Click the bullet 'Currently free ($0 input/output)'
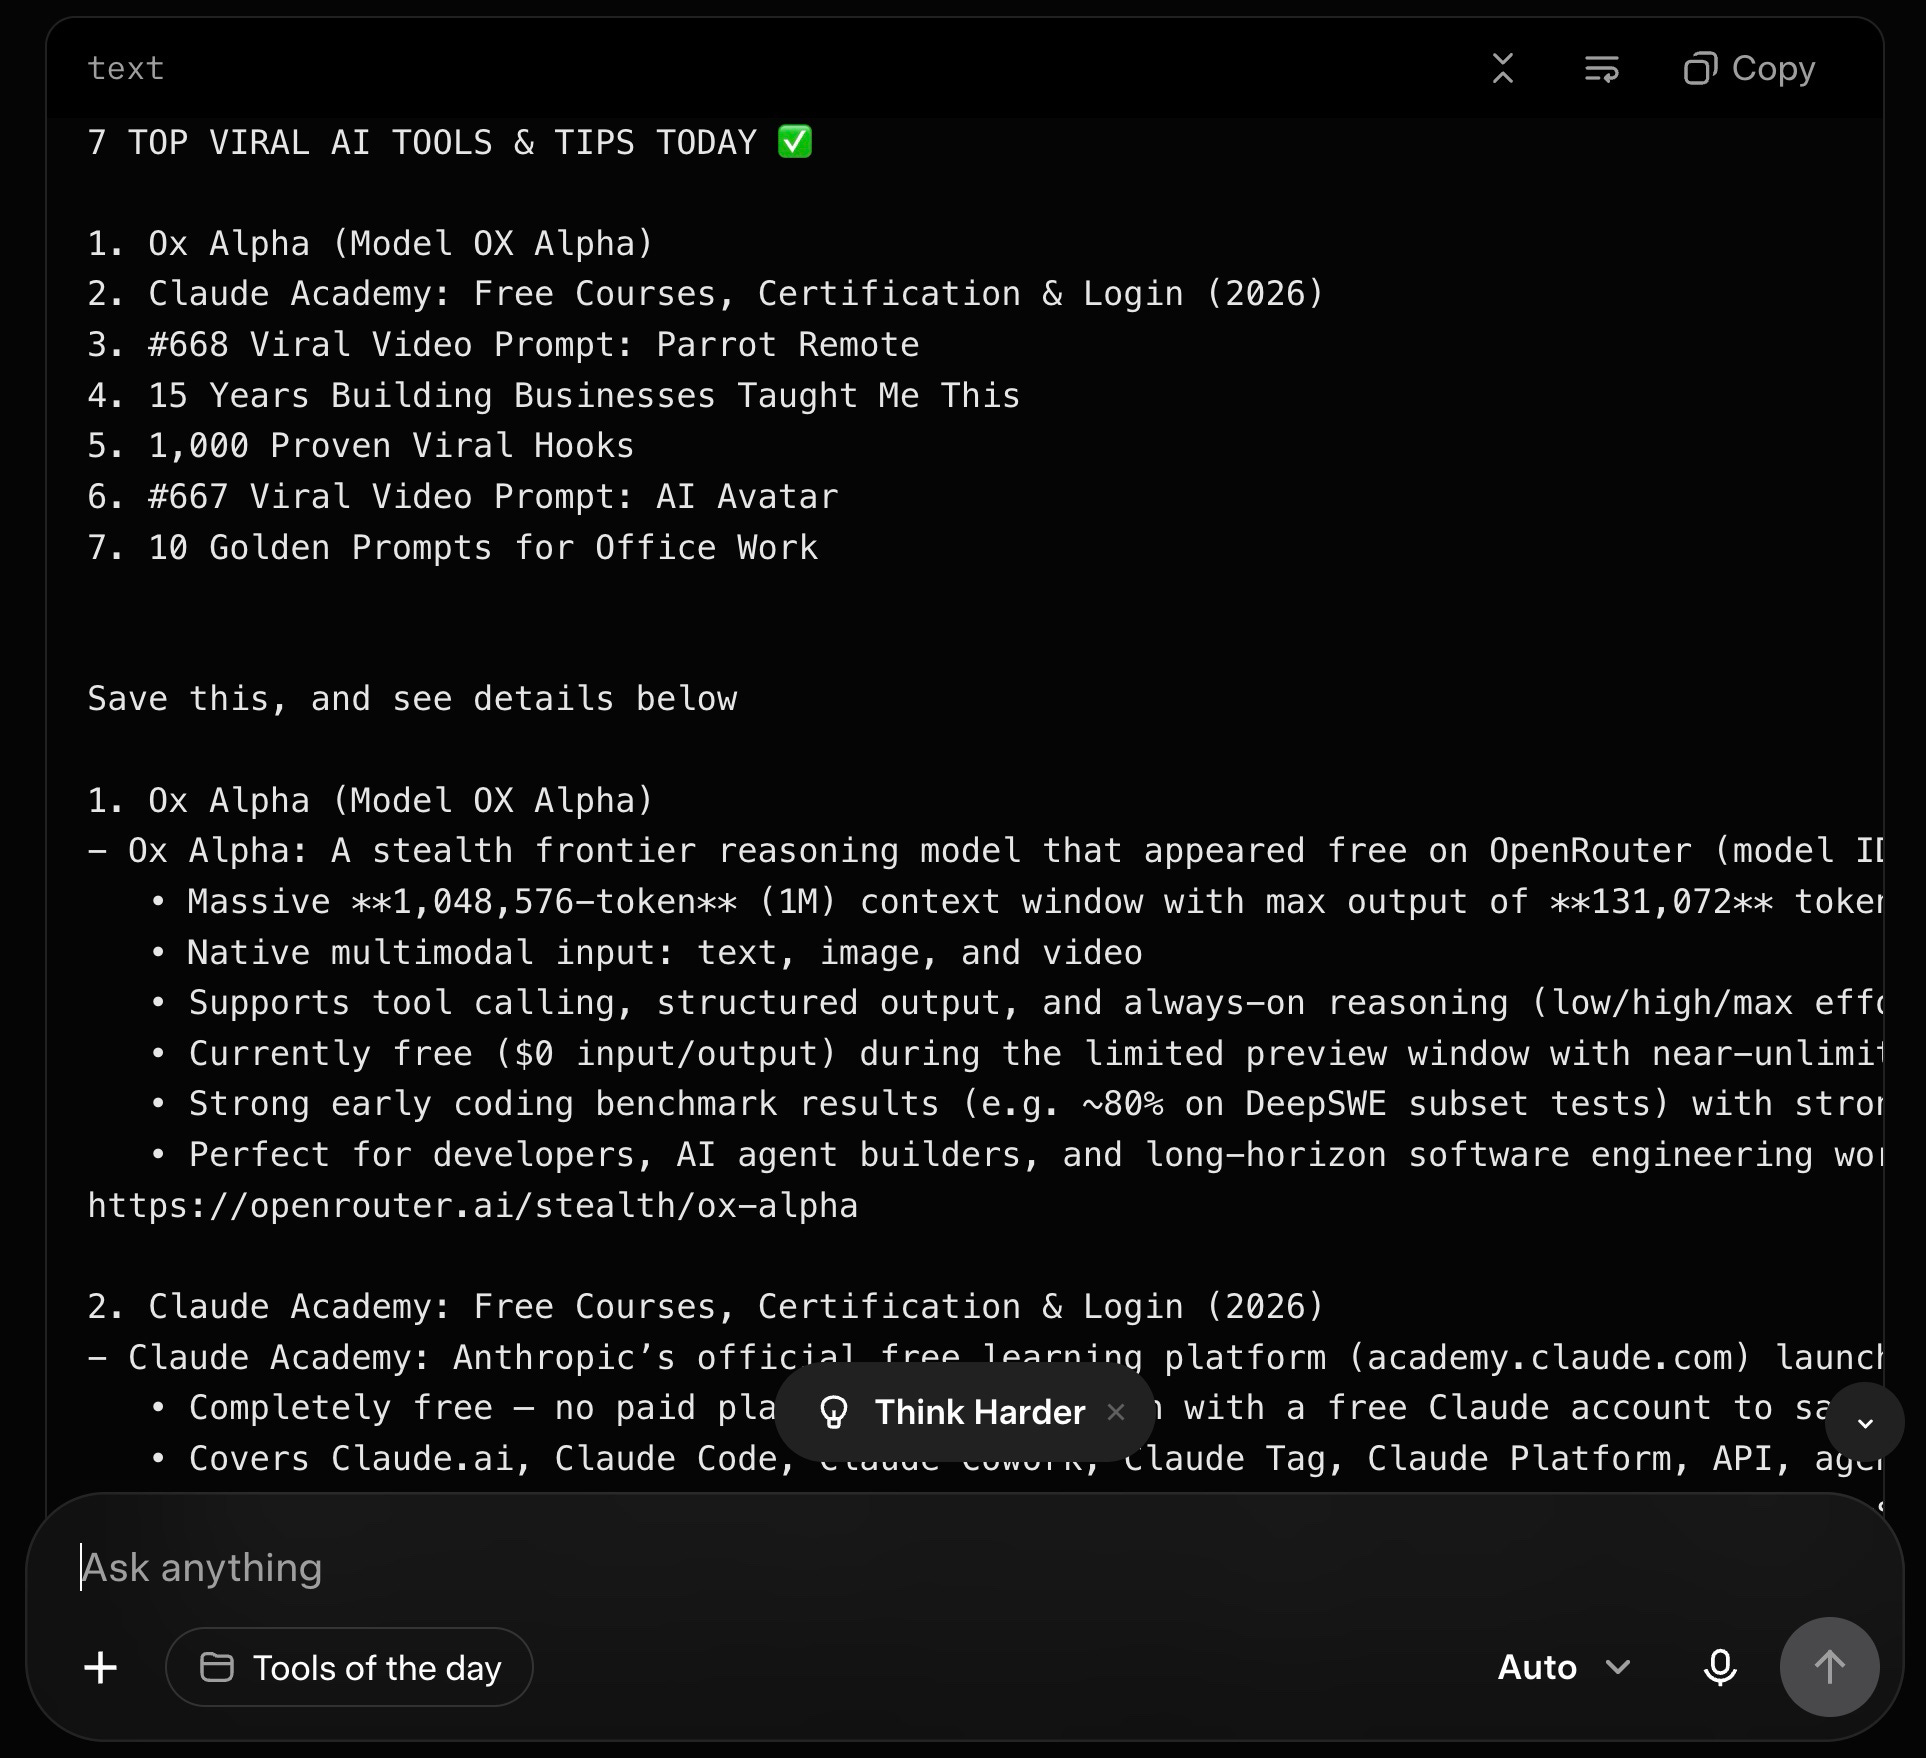 pyautogui.click(x=1015, y=1054)
